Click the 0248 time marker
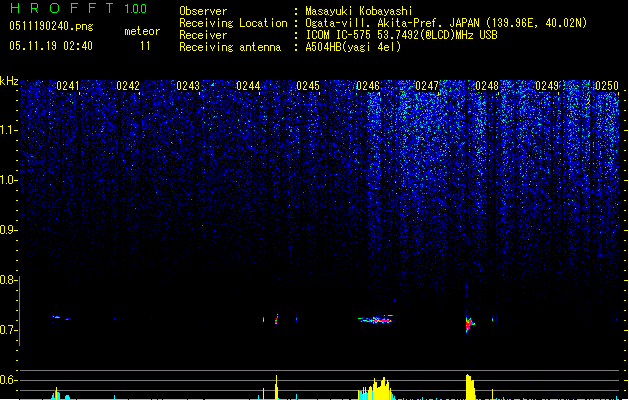 (x=487, y=86)
